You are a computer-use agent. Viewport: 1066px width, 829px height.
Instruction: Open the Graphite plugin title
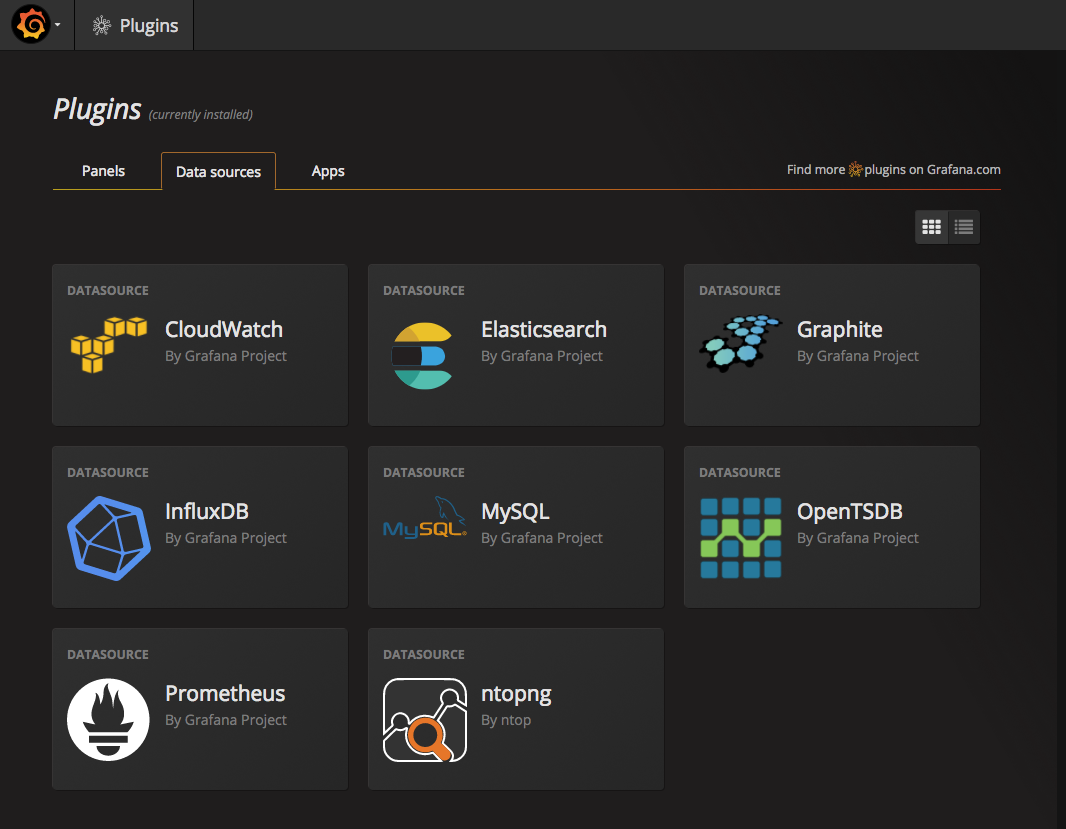pos(840,330)
